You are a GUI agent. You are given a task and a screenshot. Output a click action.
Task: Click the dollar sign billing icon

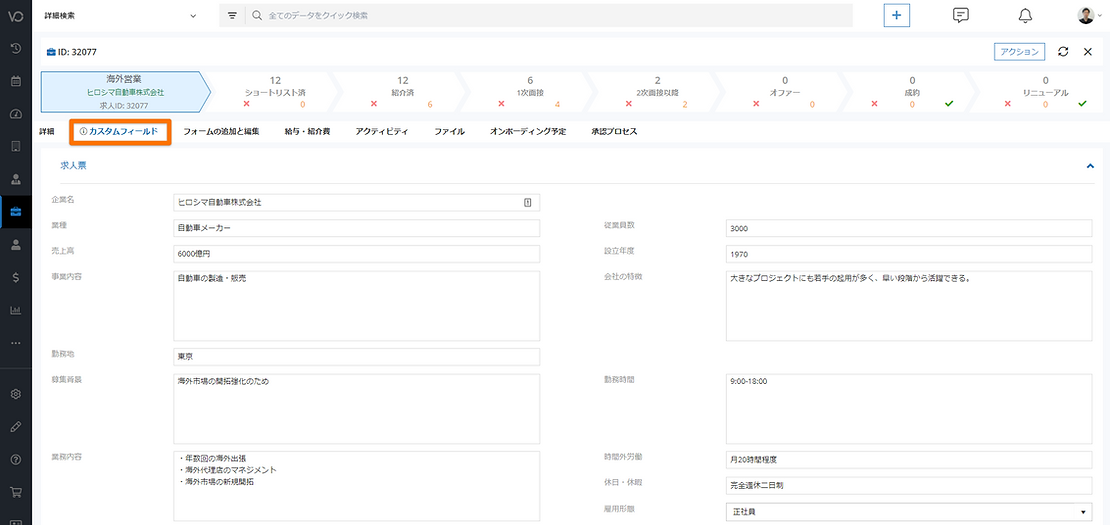pyautogui.click(x=16, y=277)
